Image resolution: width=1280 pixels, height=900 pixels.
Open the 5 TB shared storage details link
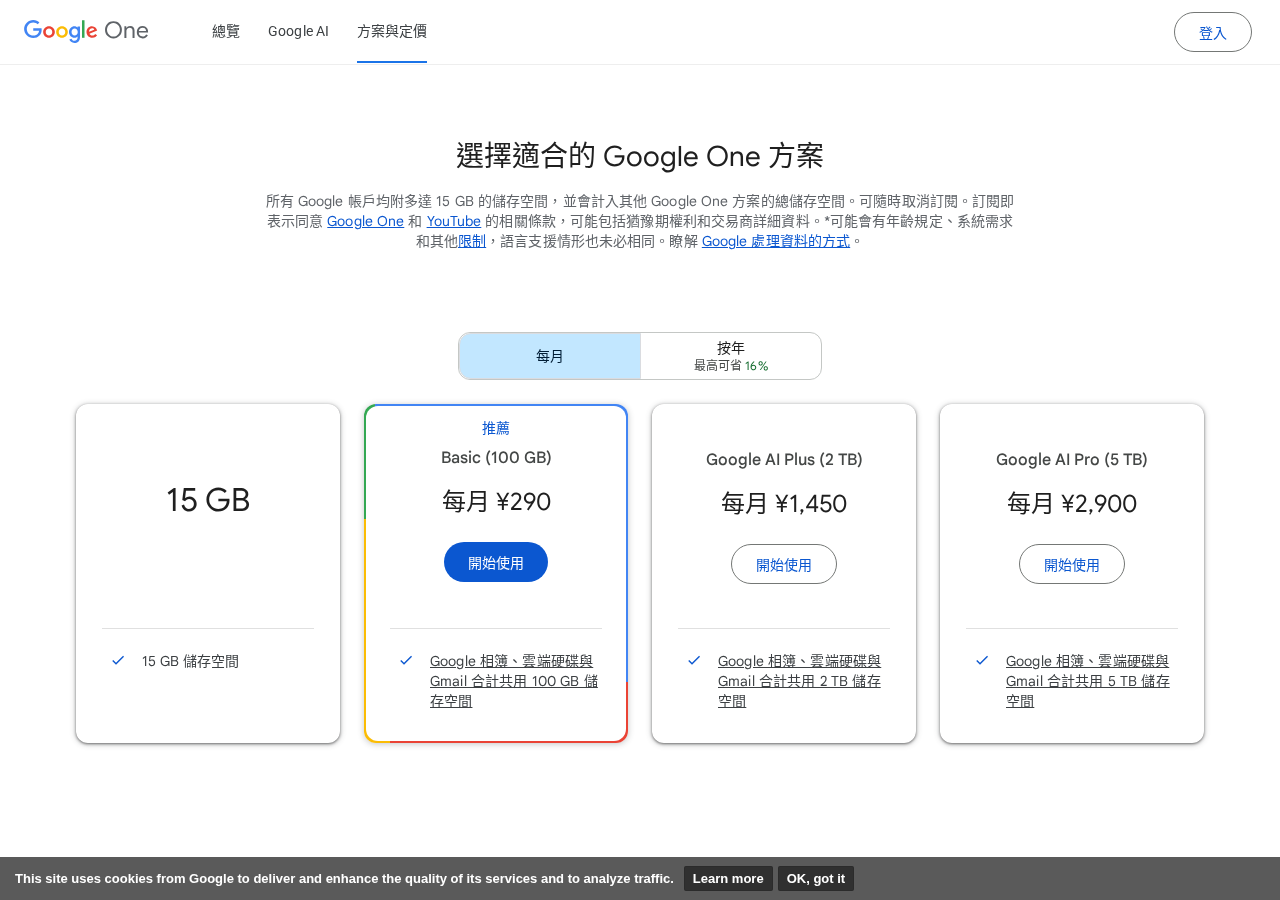point(1088,681)
